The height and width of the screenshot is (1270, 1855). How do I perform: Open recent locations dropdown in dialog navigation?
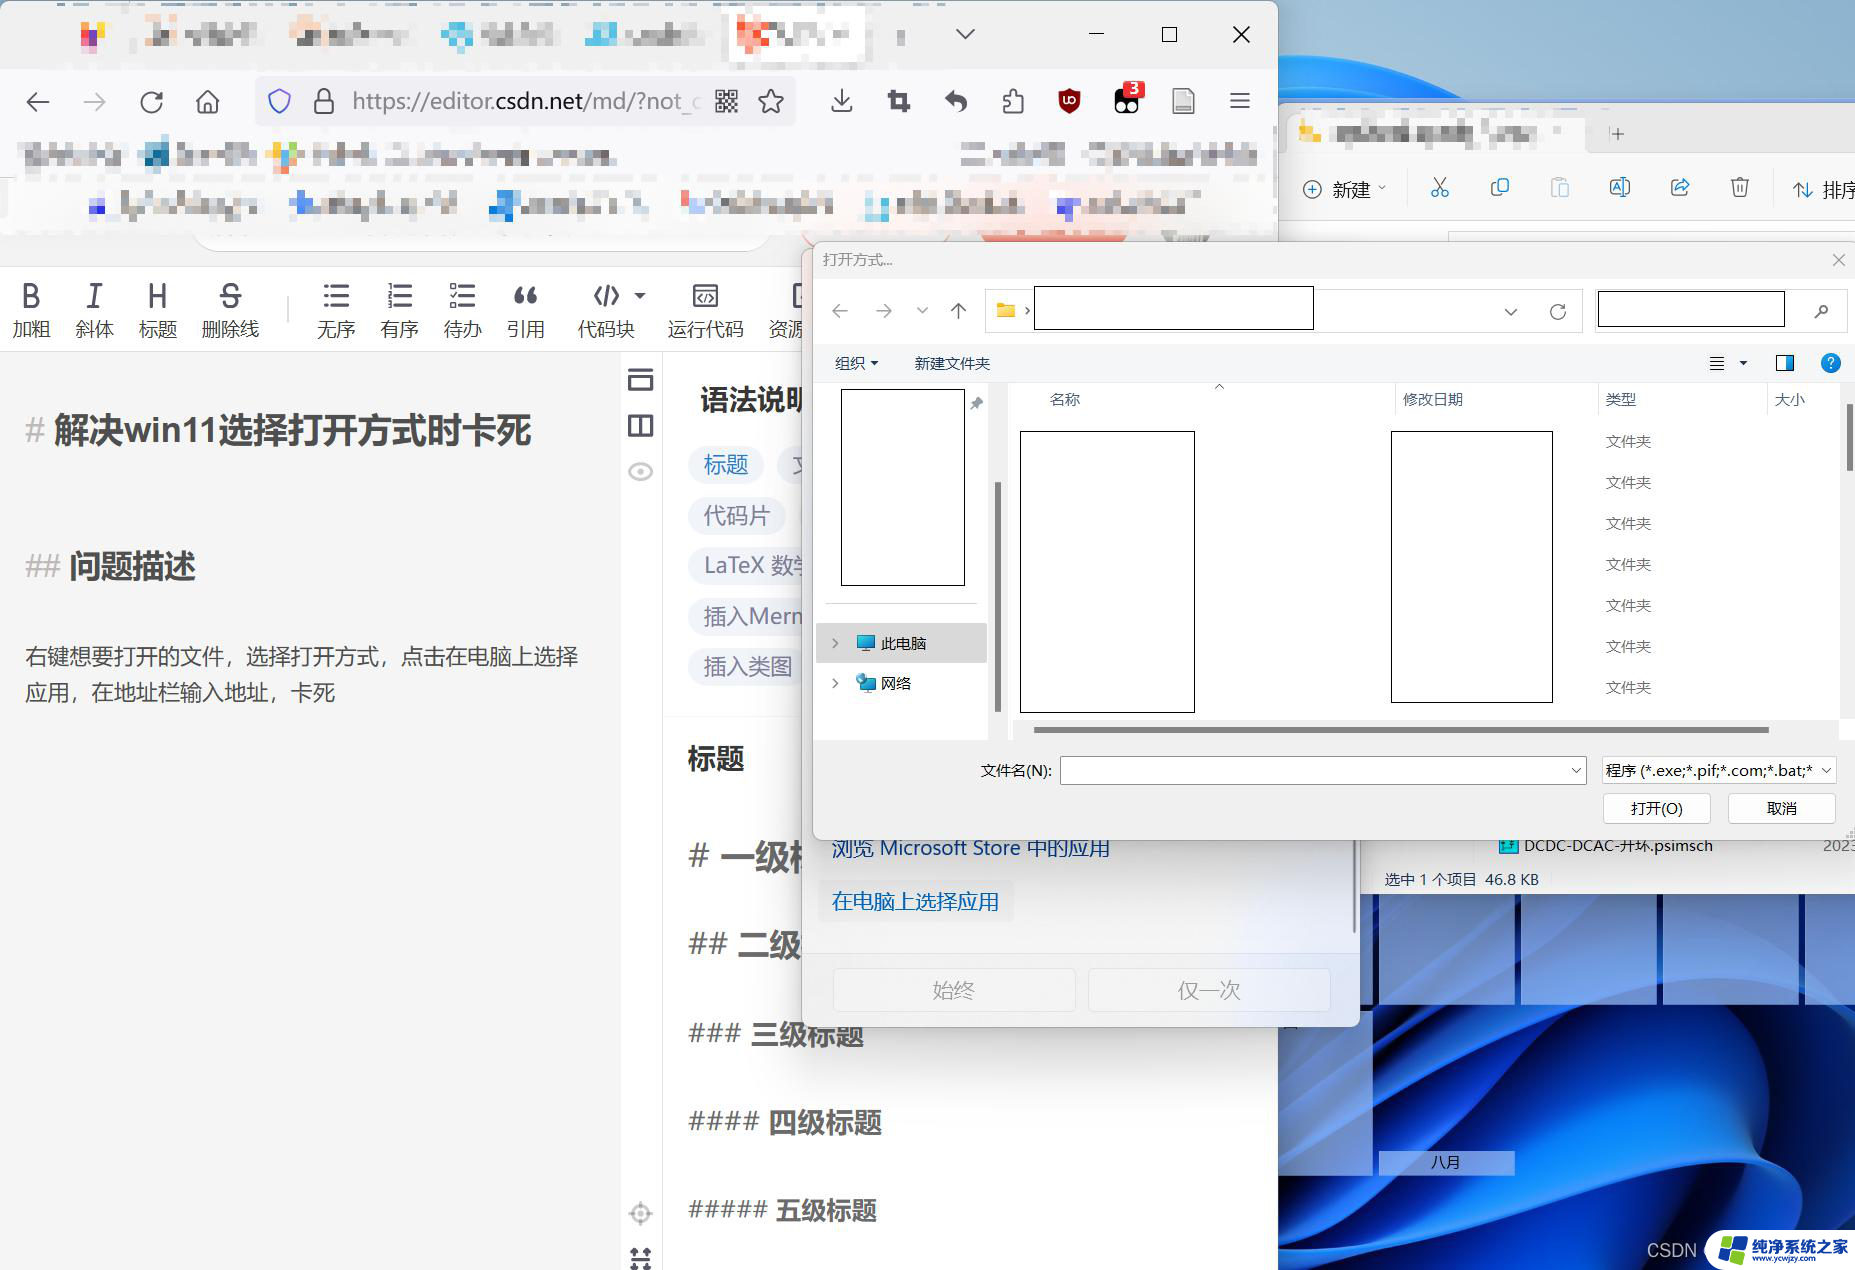(922, 311)
